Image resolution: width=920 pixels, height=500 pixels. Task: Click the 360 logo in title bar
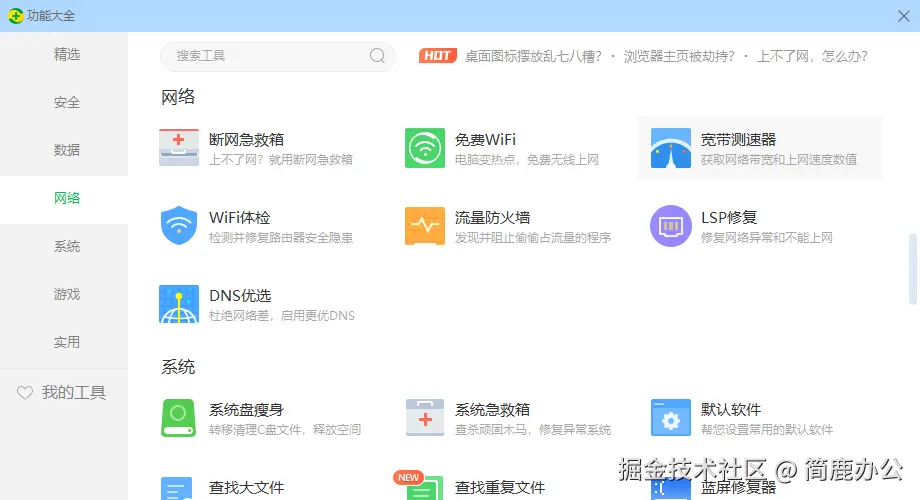(x=16, y=16)
